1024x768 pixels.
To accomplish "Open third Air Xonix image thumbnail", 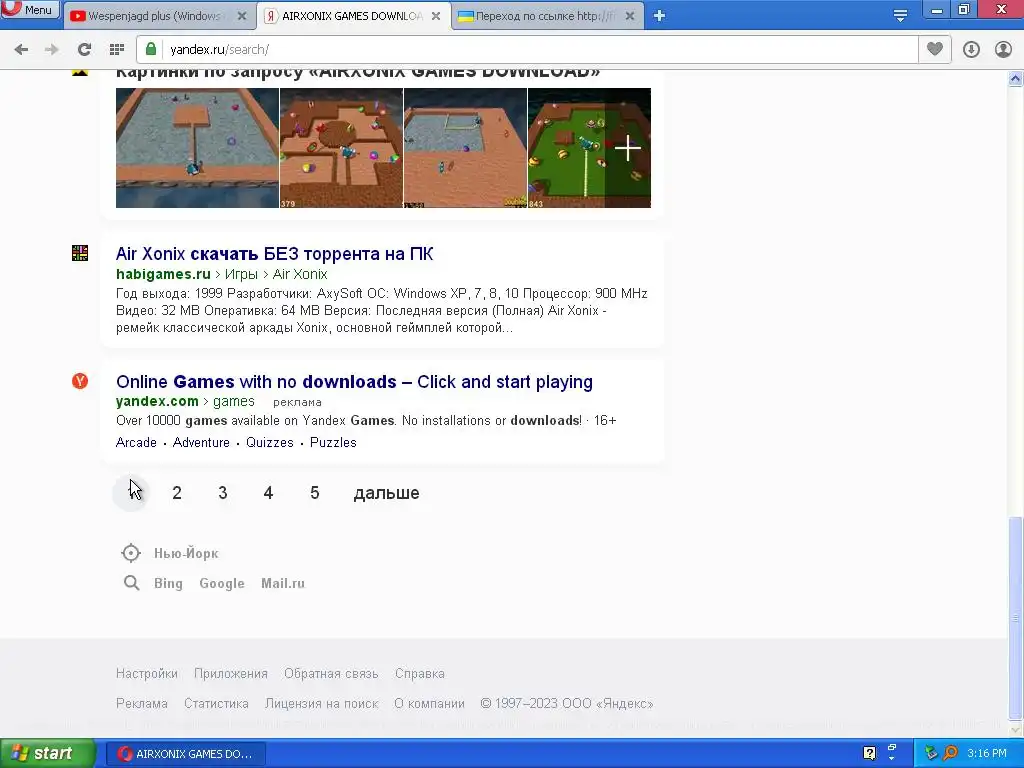I will click(x=465, y=148).
